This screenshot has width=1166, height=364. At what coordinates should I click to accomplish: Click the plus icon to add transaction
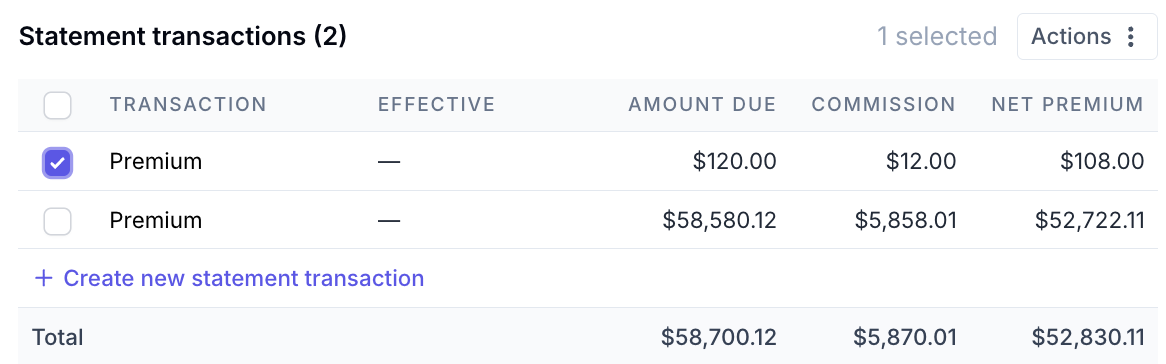44,279
